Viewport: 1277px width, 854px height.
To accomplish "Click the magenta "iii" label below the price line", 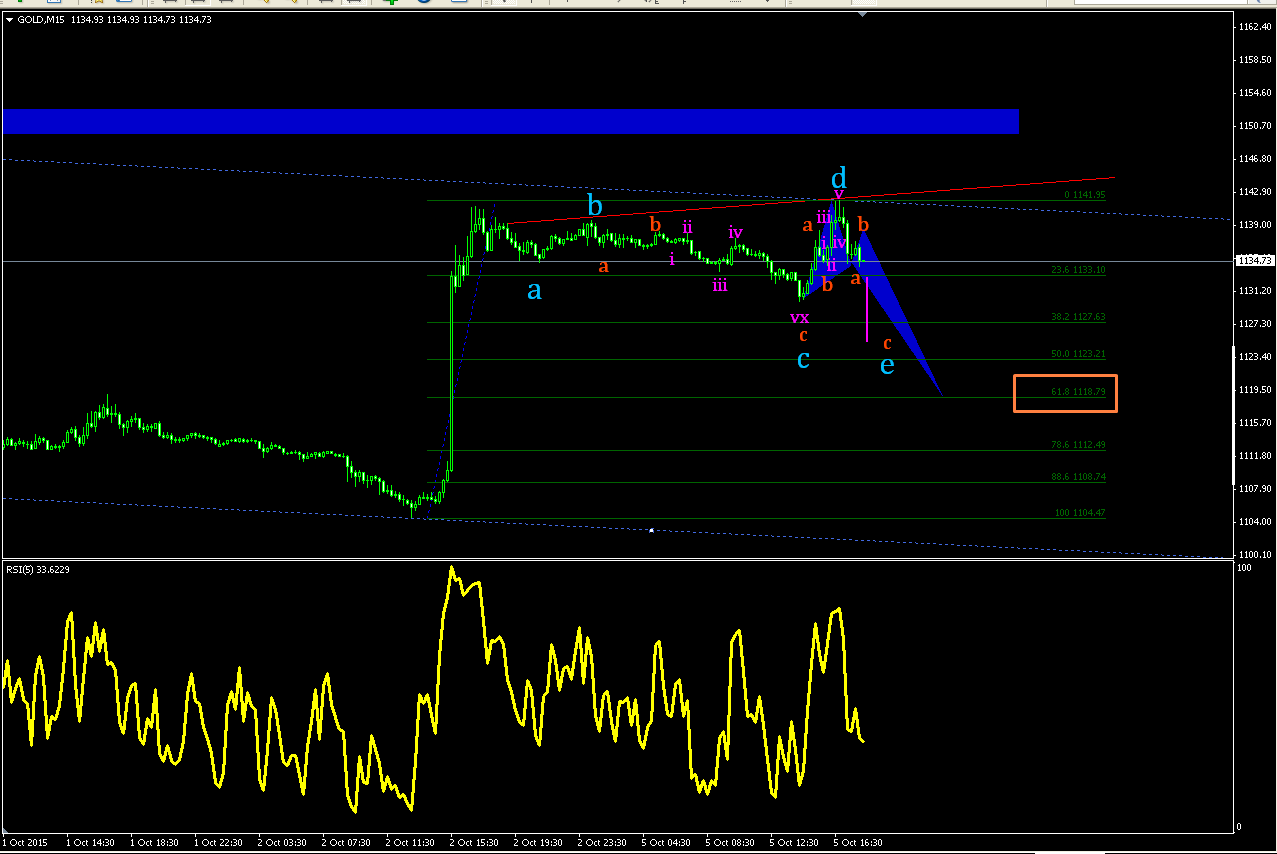I will (x=719, y=285).
